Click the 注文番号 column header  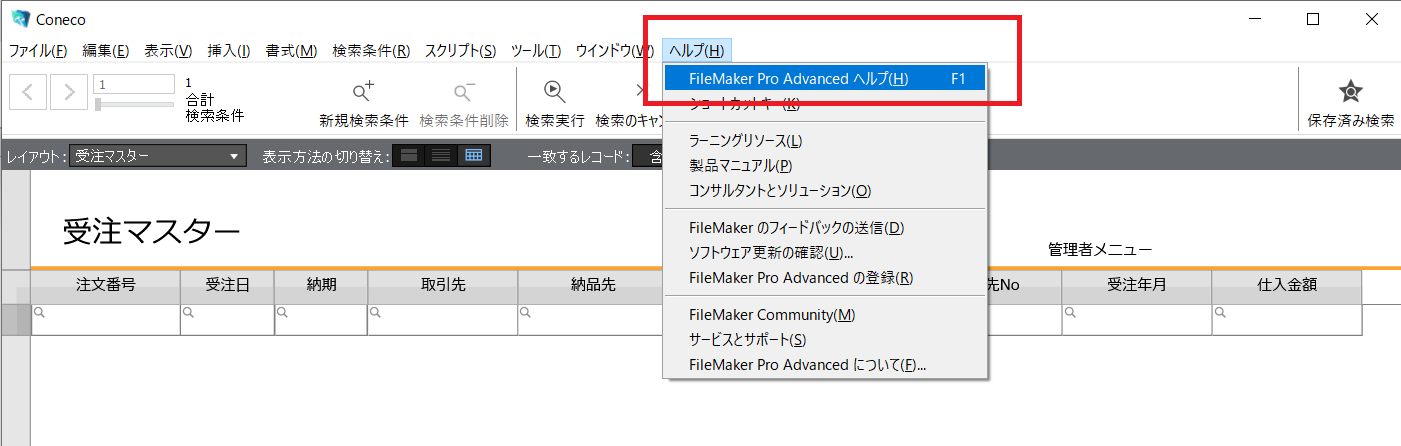pos(106,285)
